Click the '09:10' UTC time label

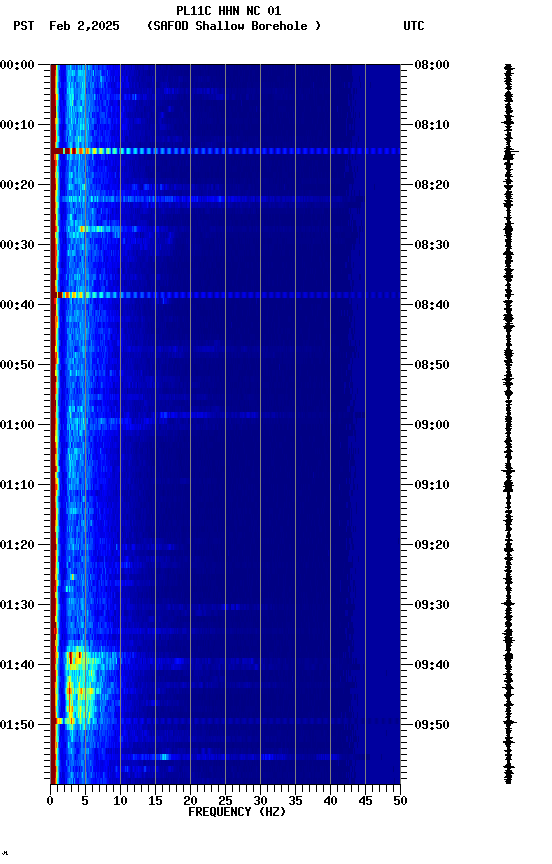(432, 485)
